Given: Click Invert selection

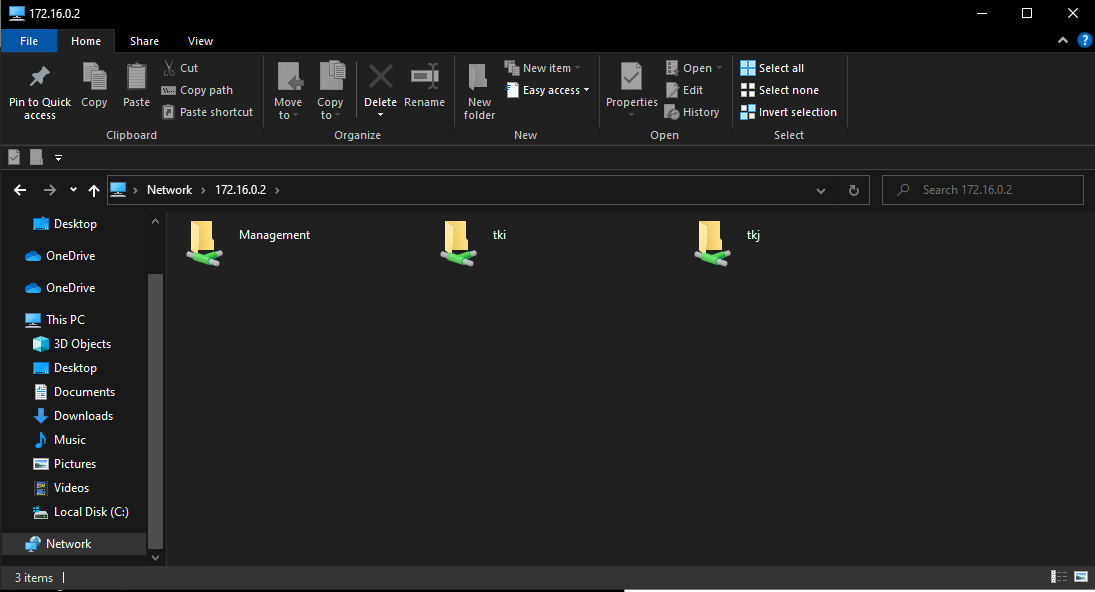Looking at the screenshot, I should pos(788,112).
